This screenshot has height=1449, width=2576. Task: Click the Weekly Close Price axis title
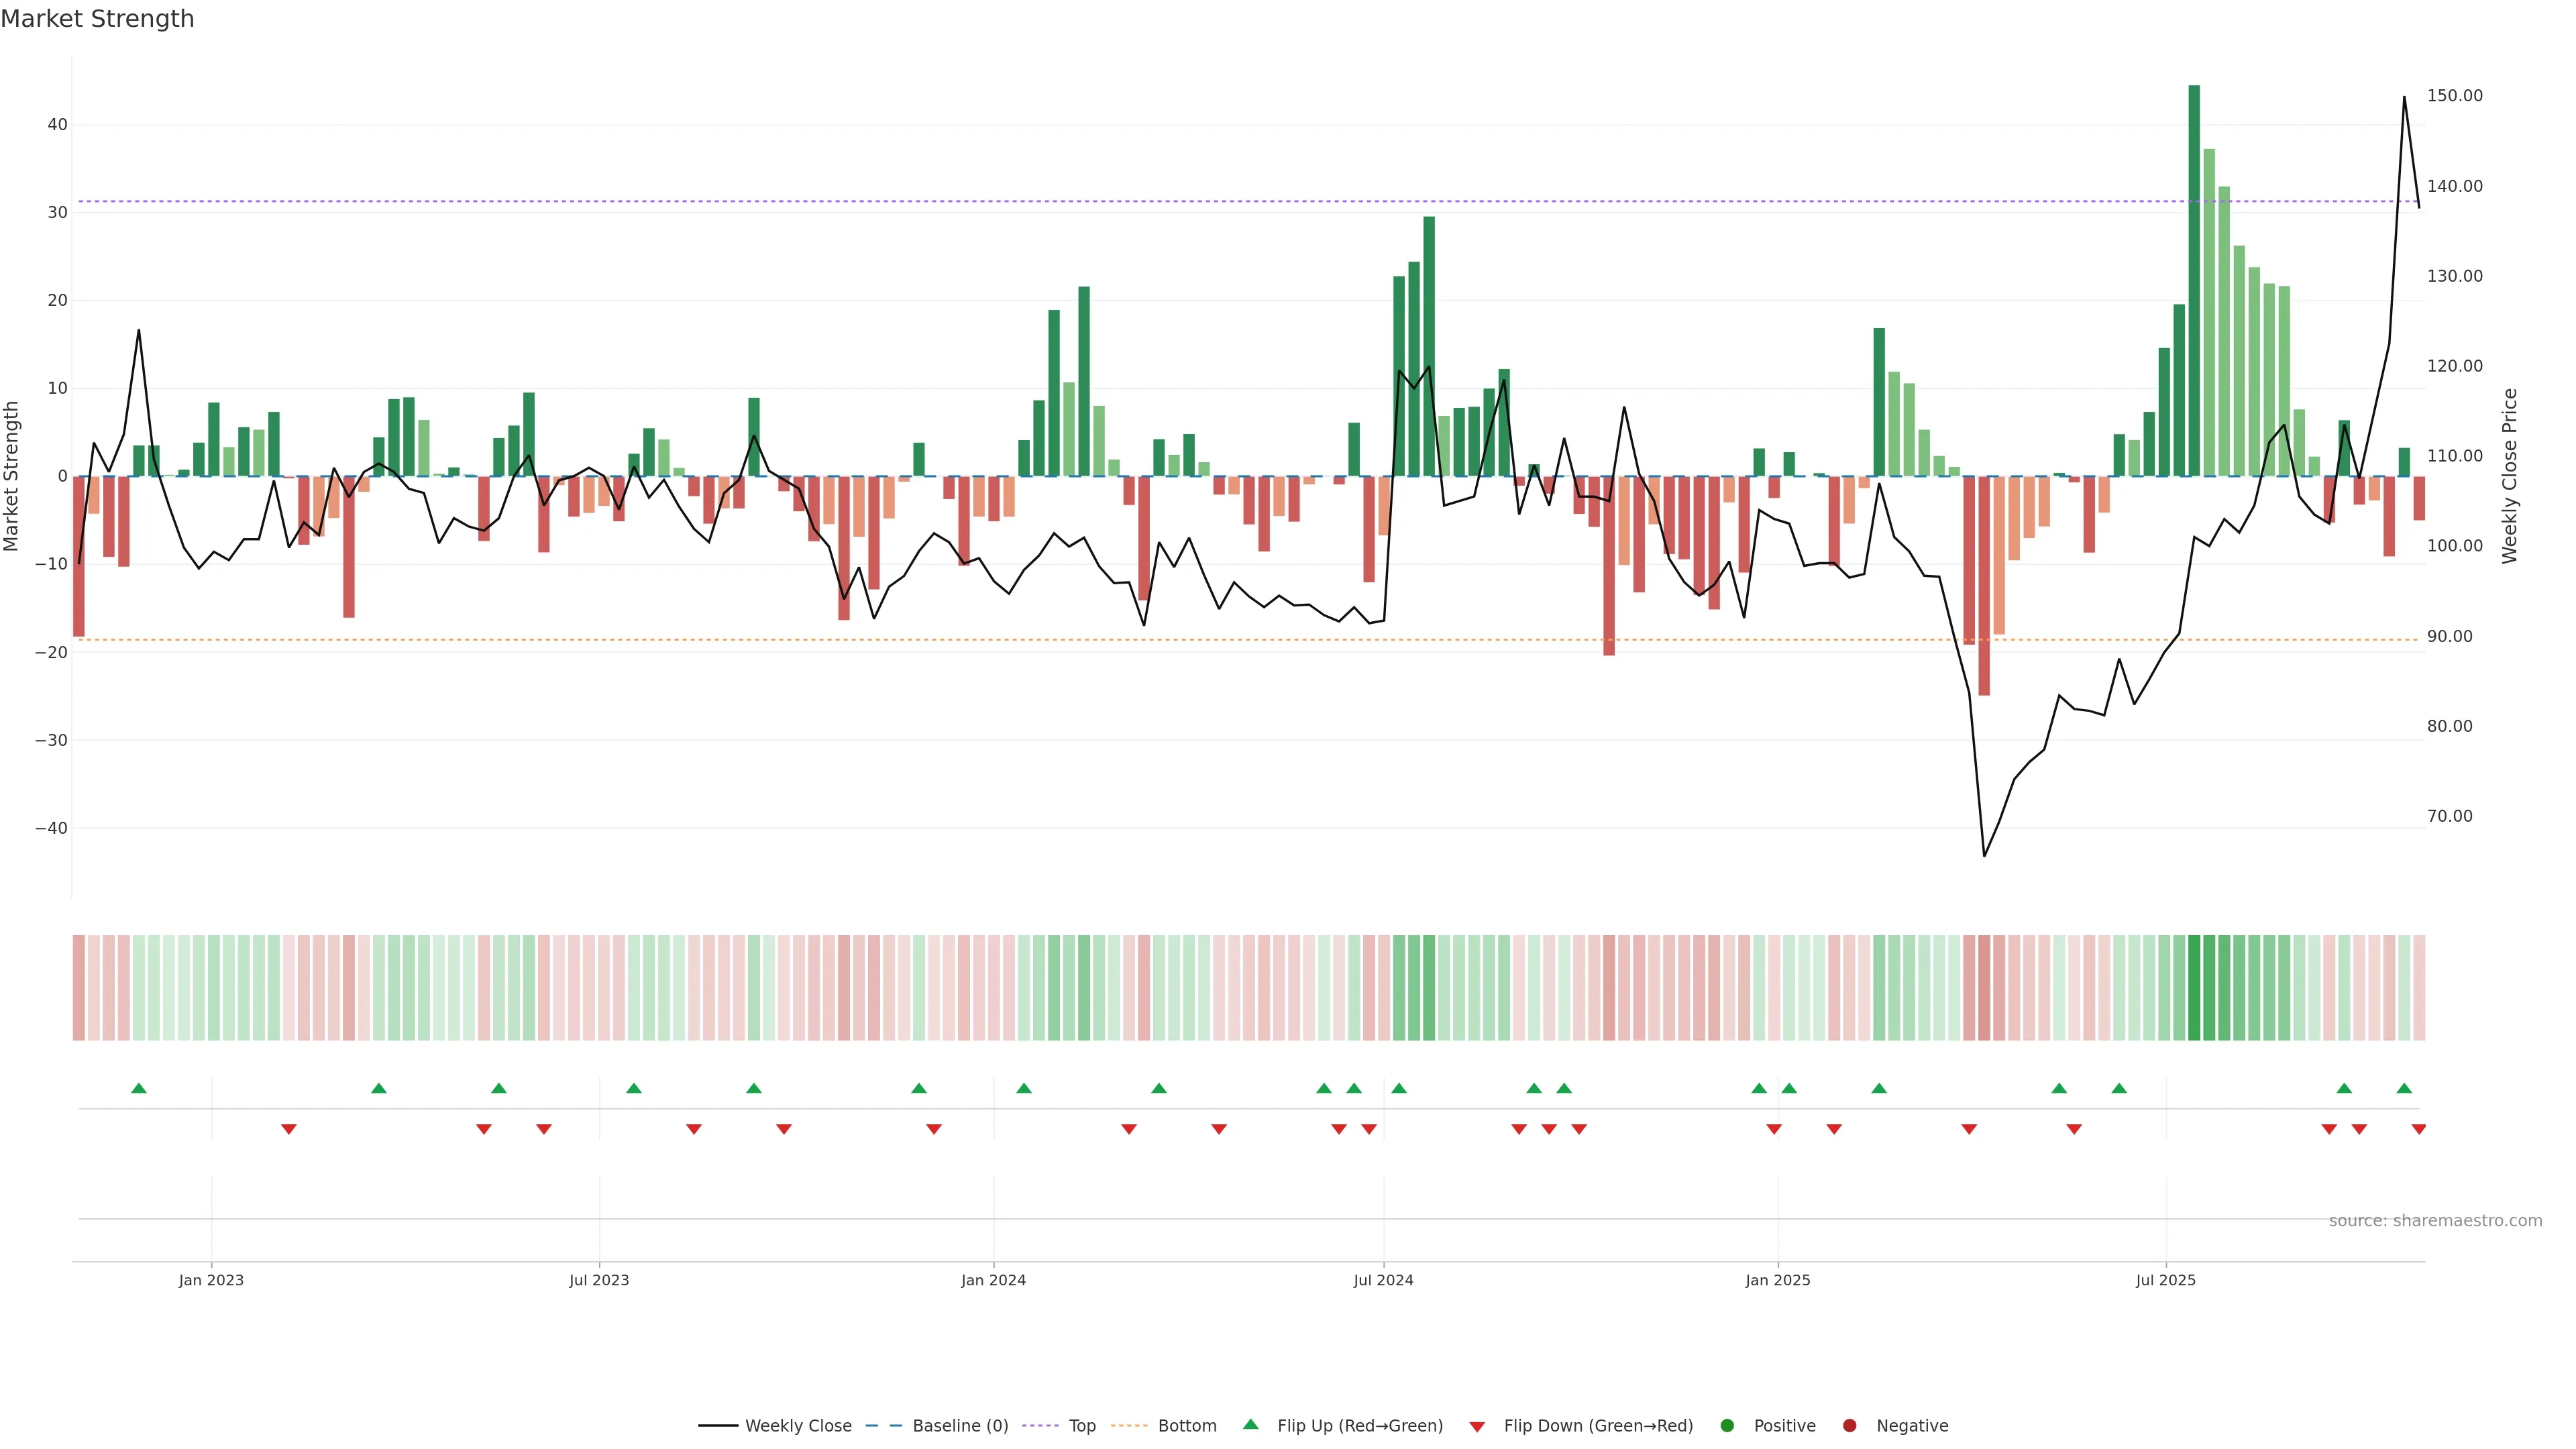point(2509,476)
